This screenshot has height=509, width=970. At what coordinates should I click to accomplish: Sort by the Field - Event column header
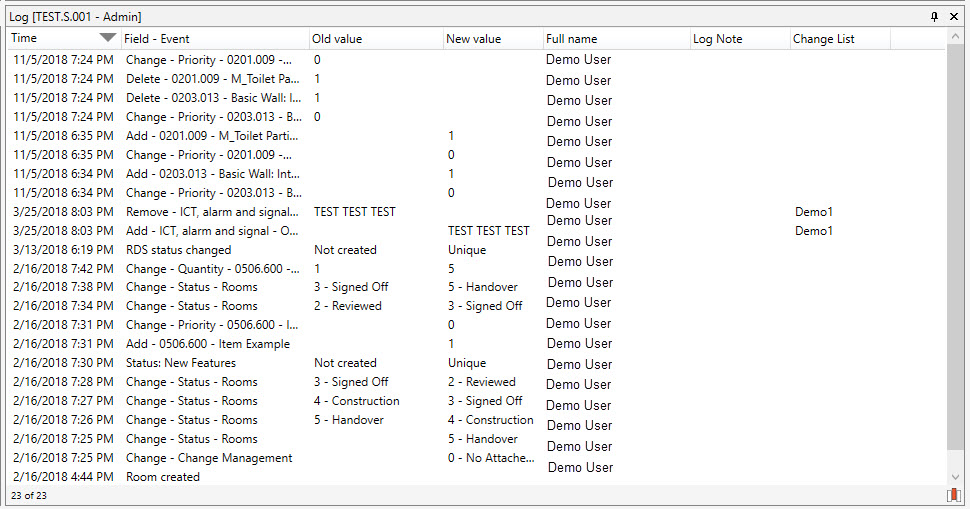tap(215, 39)
